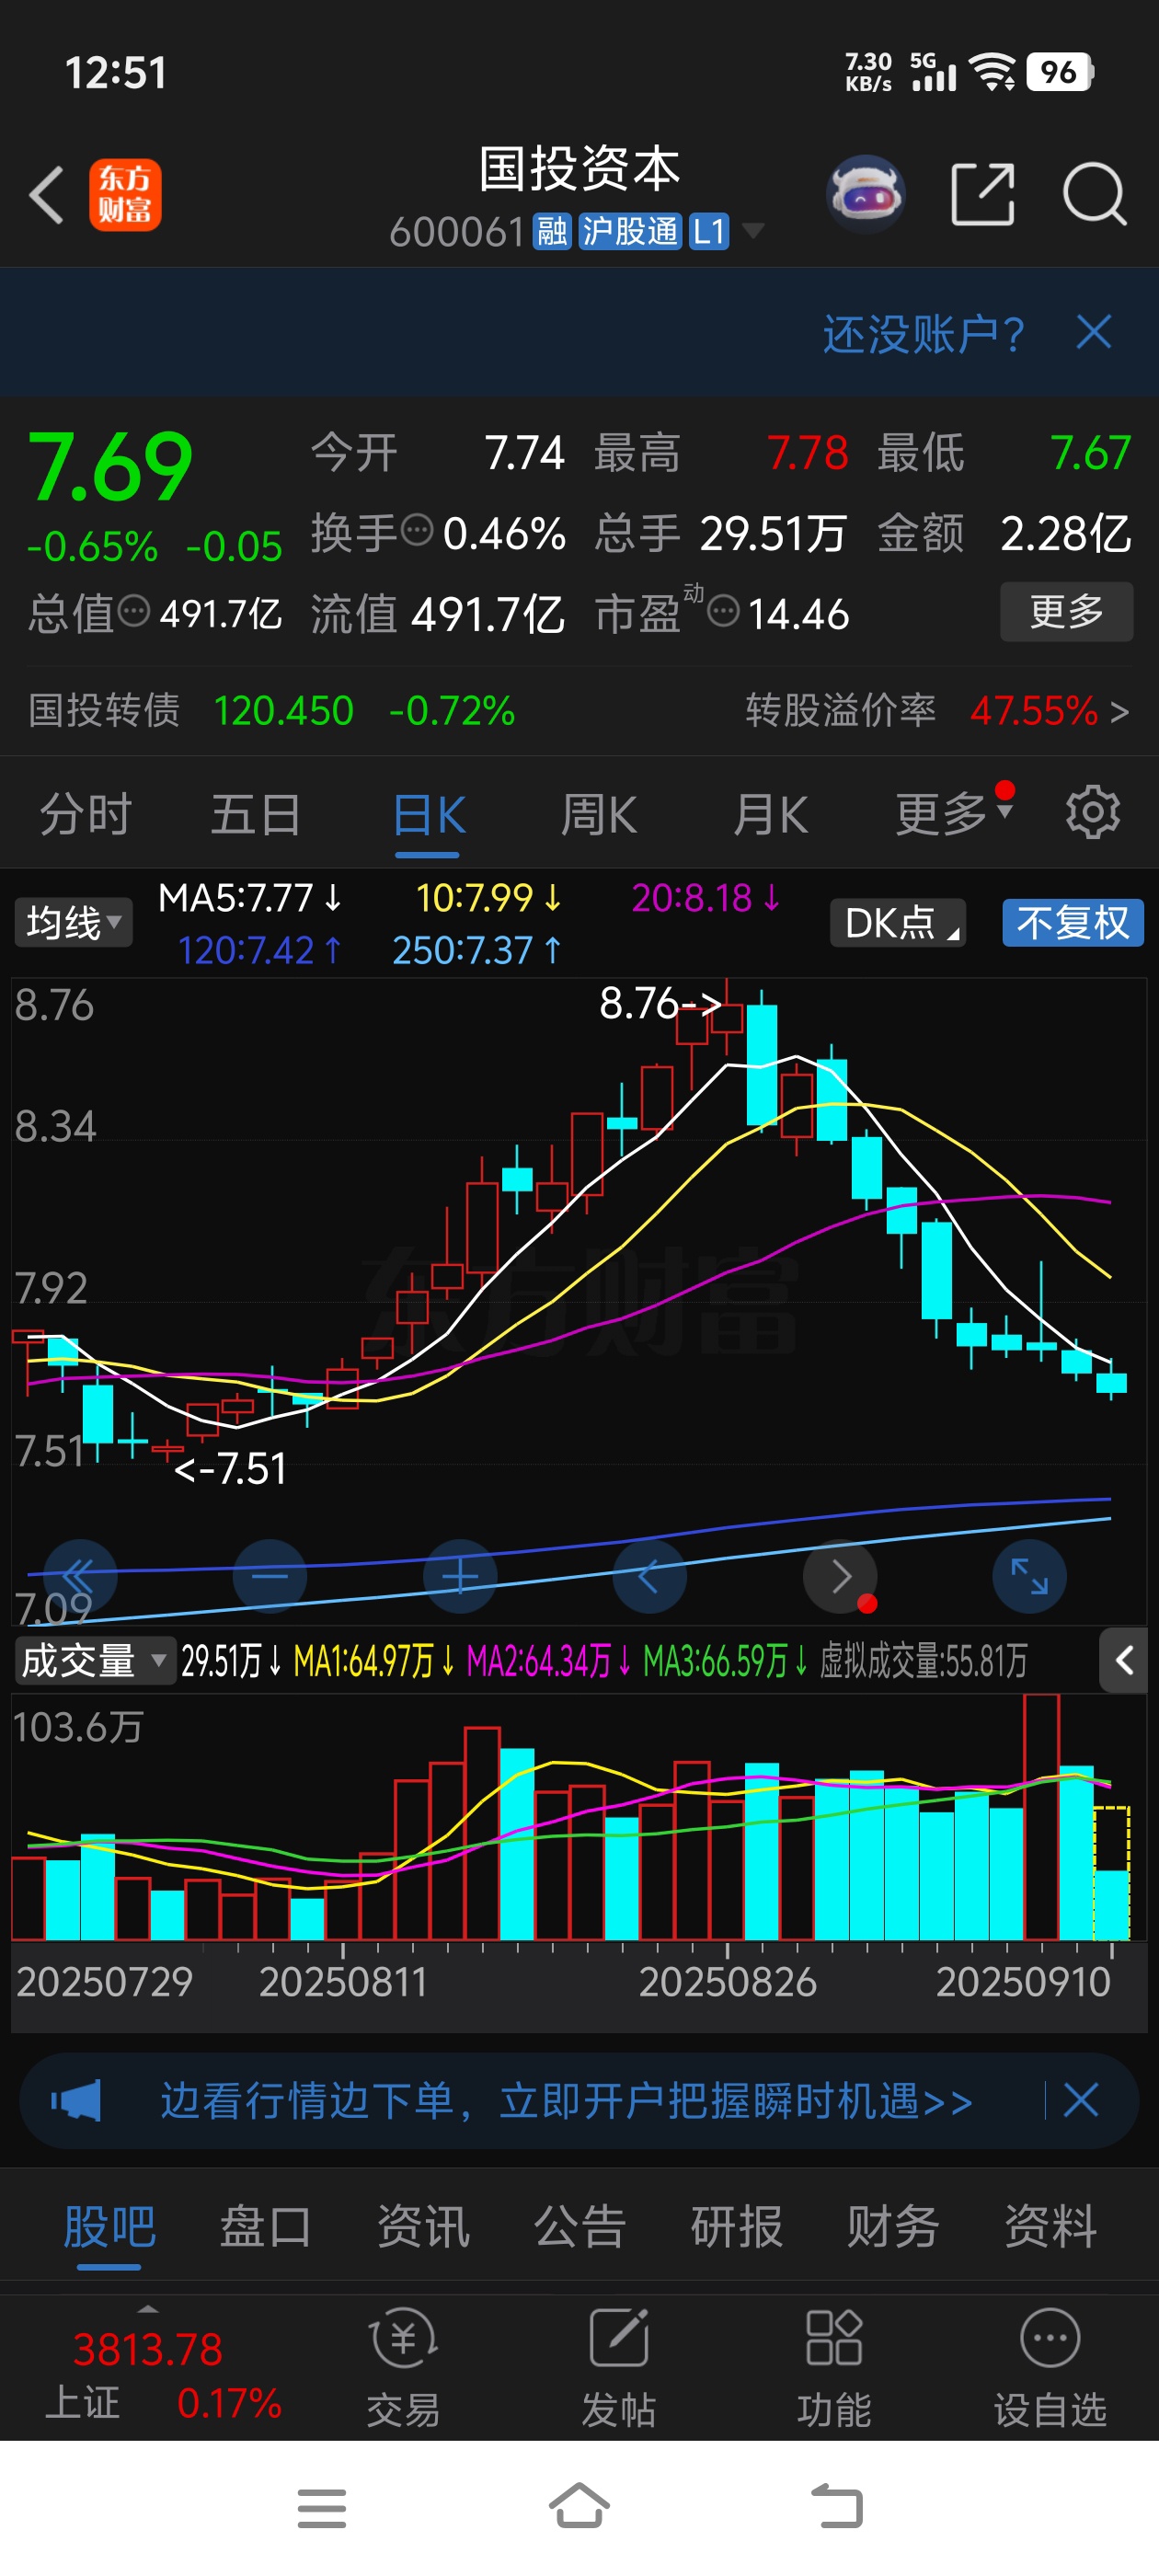The image size is (1159, 2576).
Task: Move chart left with left arrow button
Action: 650,1576
